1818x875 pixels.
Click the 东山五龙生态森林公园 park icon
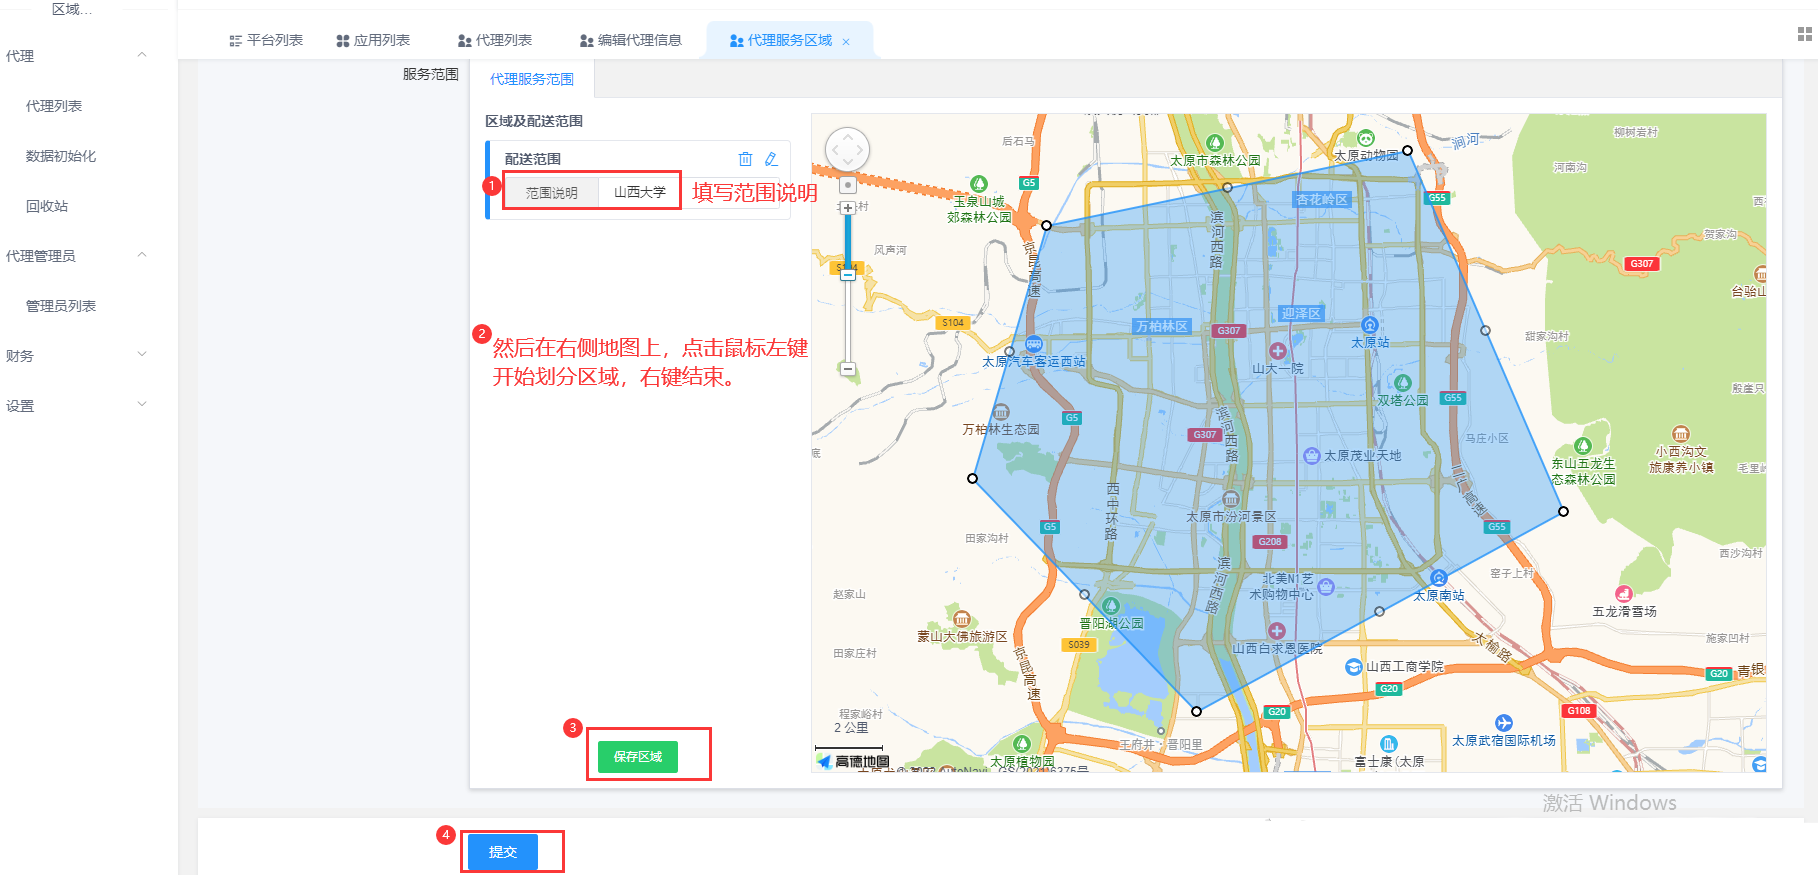tap(1583, 446)
